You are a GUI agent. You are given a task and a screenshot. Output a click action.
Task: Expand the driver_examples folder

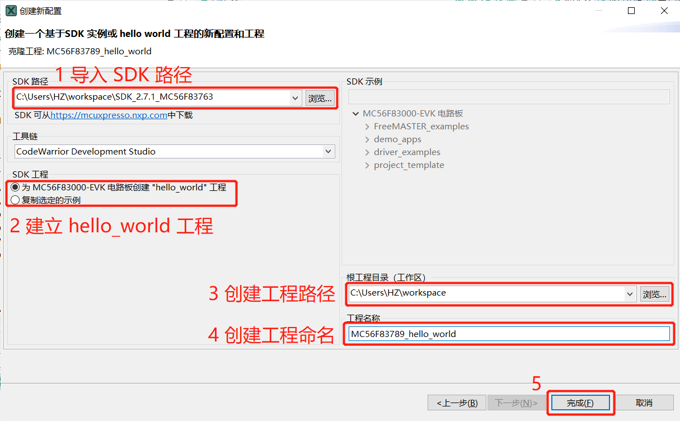click(x=367, y=153)
